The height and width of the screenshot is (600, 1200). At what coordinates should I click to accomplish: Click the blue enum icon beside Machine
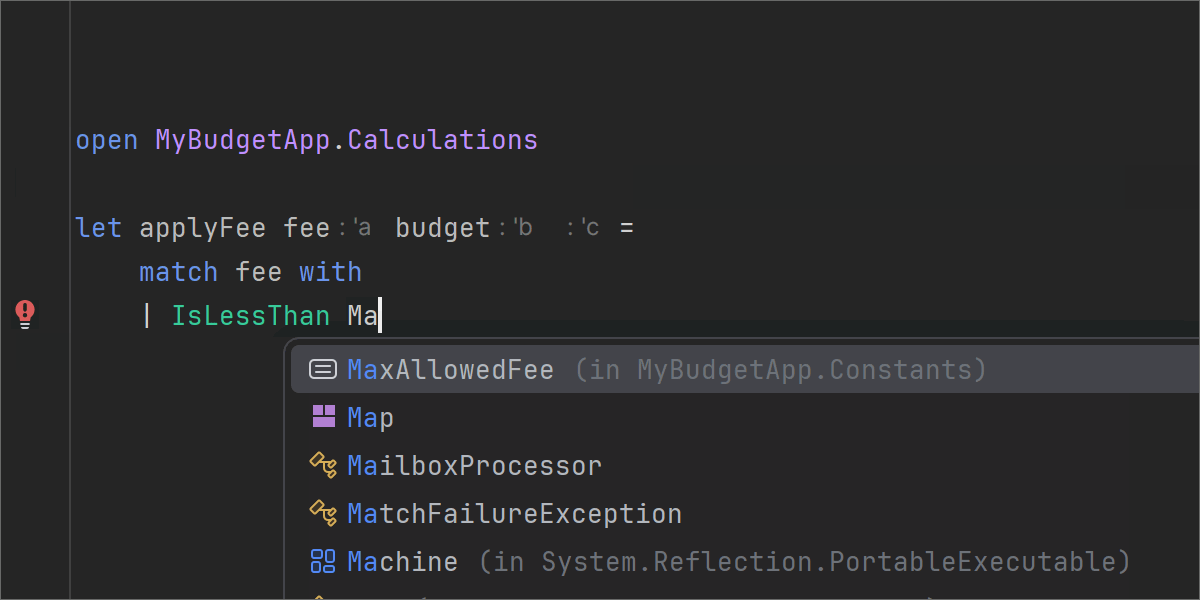coord(323,561)
